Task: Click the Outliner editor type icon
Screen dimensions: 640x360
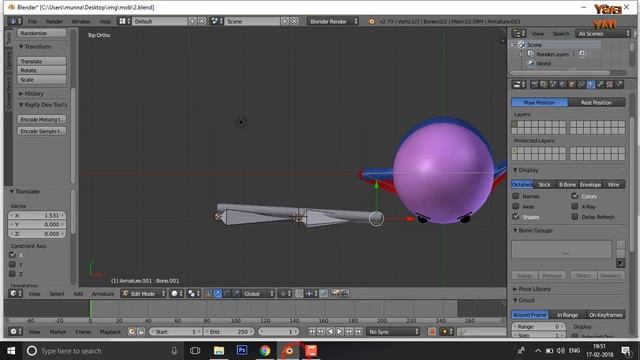Action: click(x=519, y=33)
